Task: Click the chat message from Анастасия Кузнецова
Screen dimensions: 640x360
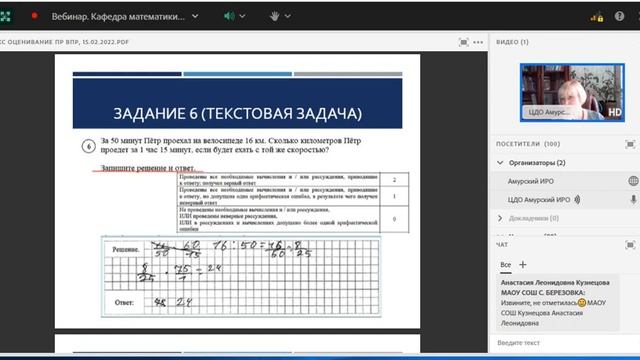Action: (557, 302)
